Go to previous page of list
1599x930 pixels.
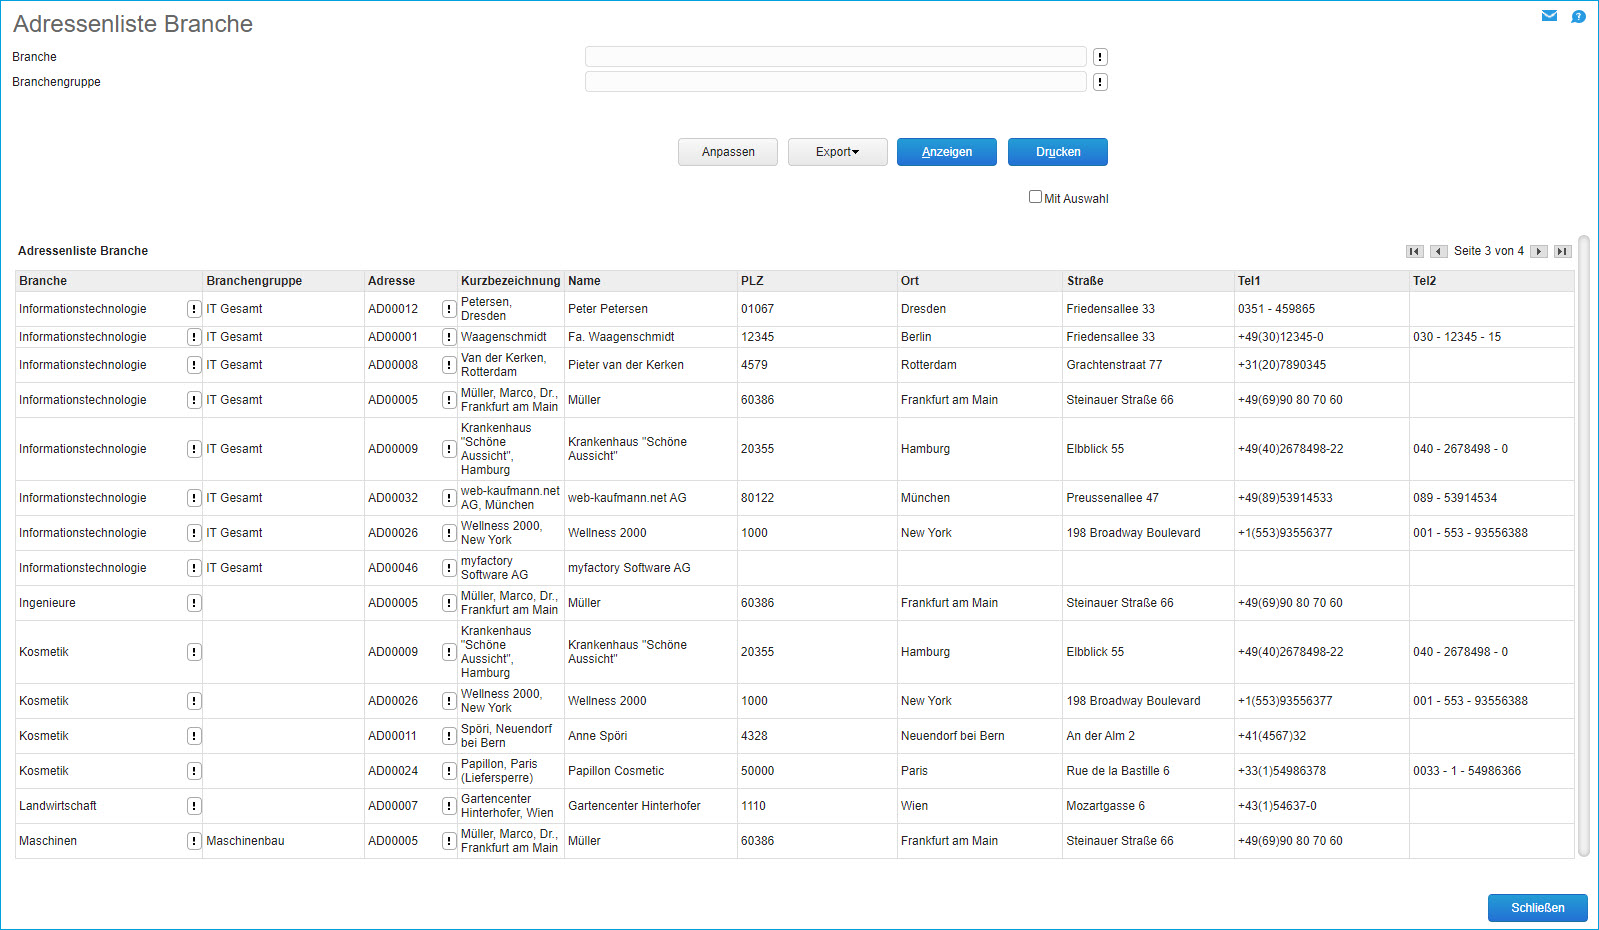[x=1438, y=252]
